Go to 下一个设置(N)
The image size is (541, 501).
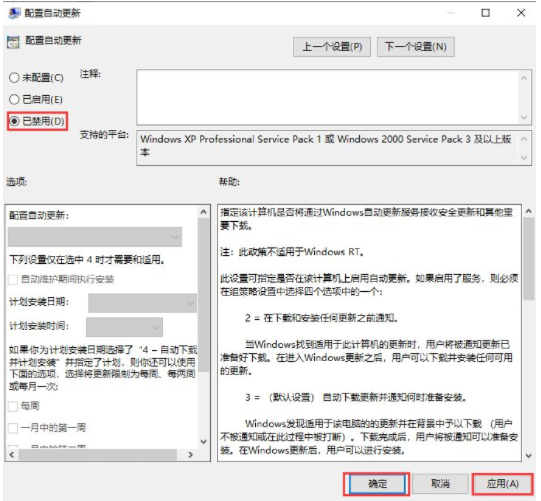pos(416,47)
